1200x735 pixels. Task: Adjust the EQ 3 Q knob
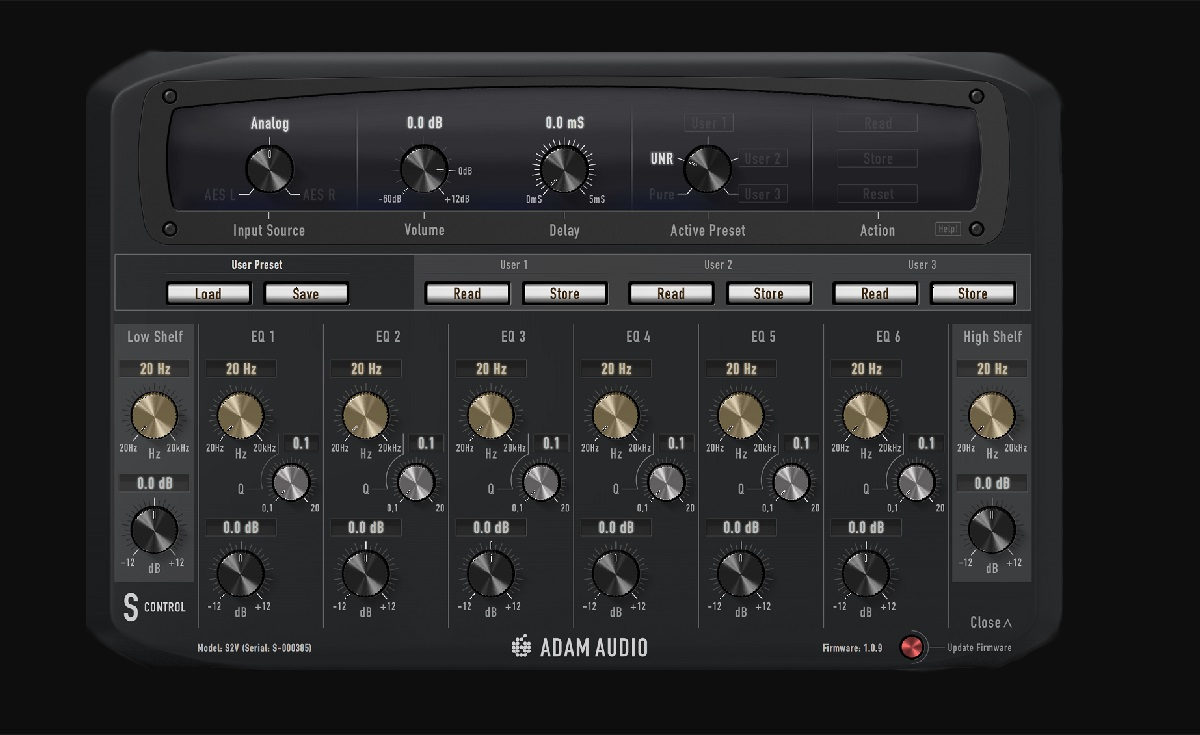tap(541, 483)
